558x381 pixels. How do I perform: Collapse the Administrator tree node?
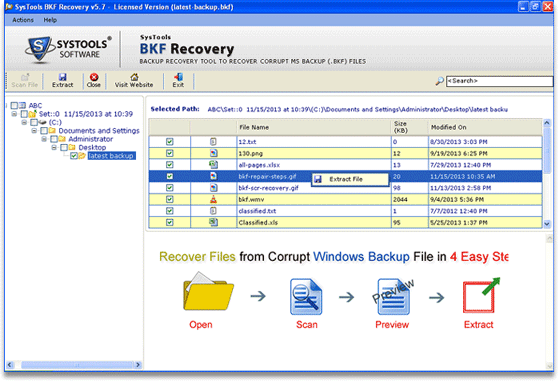44,139
